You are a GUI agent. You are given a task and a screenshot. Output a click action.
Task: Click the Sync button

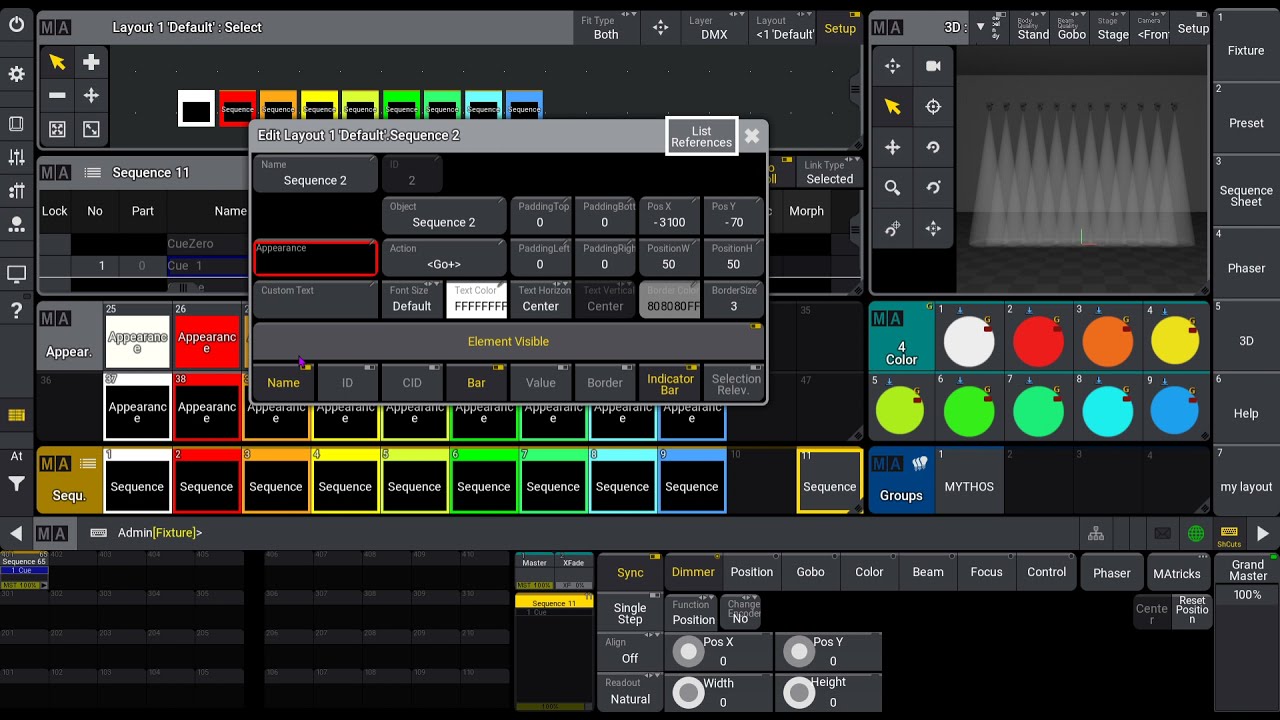click(x=630, y=572)
